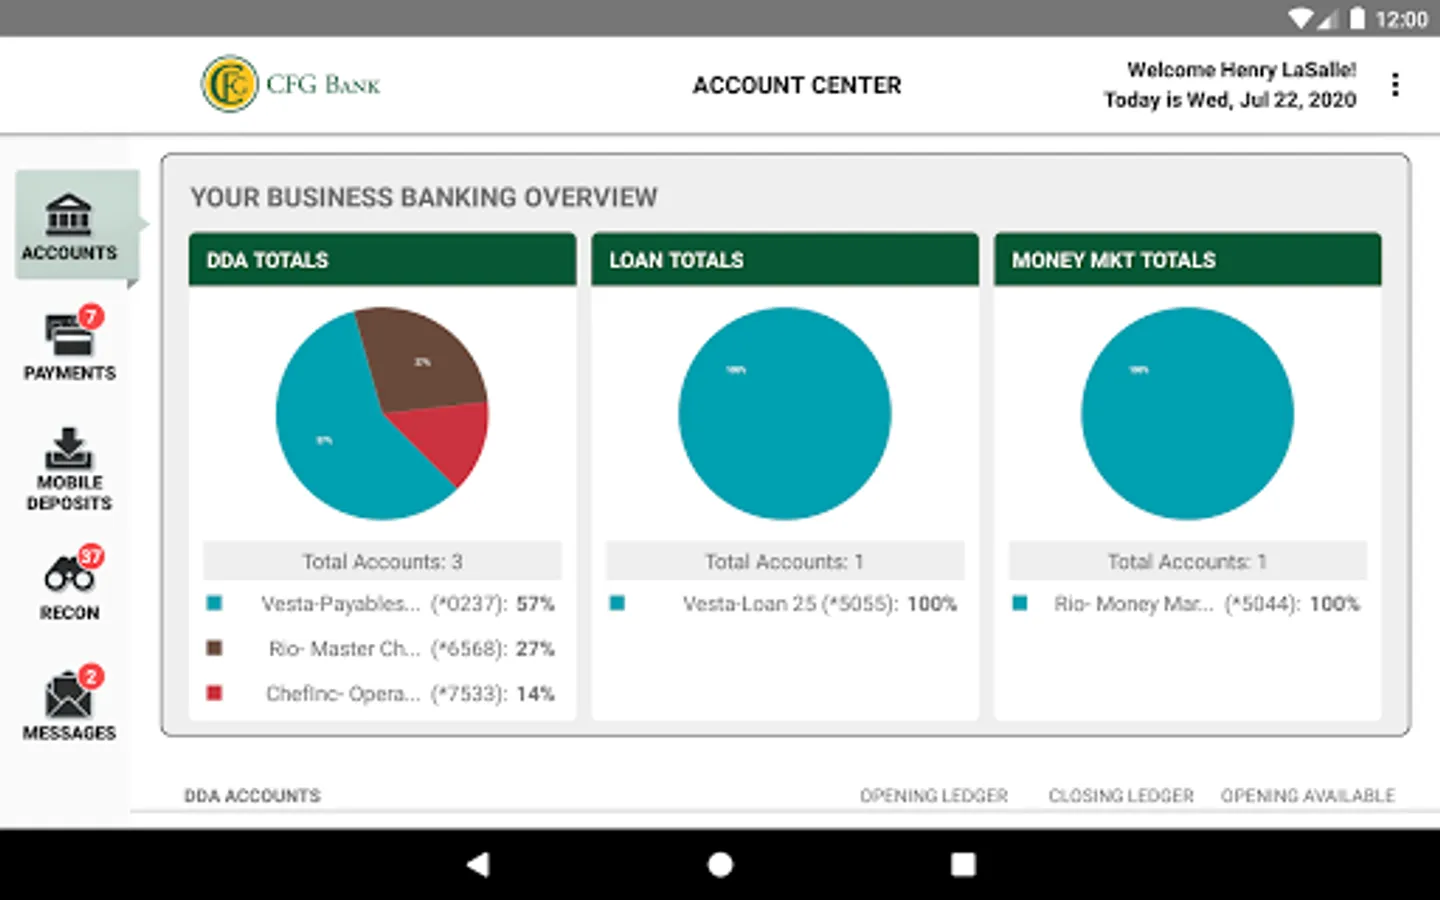Select the DDA Totals card header

(383, 260)
